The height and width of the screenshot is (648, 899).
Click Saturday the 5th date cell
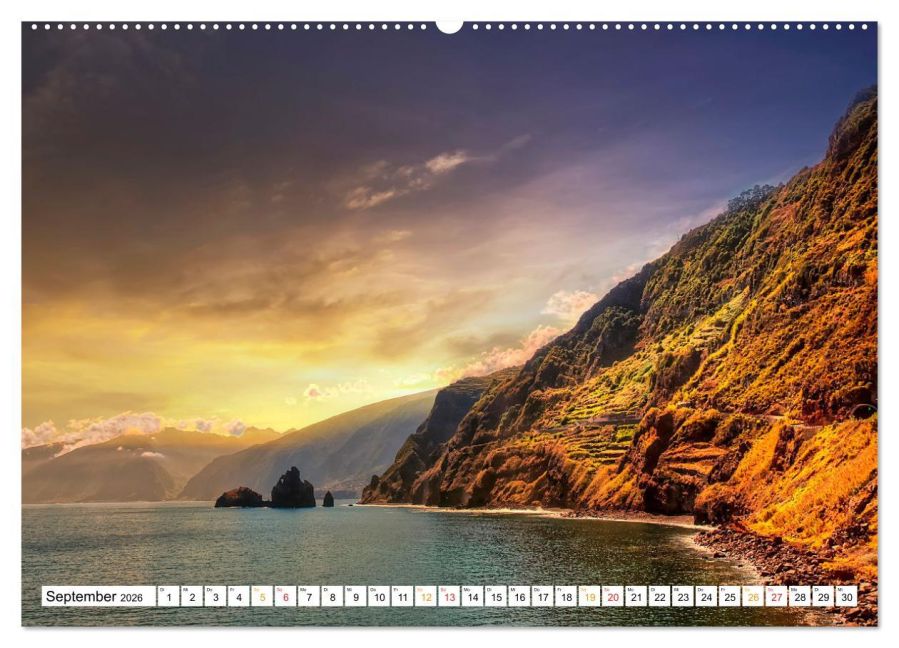[262, 596]
